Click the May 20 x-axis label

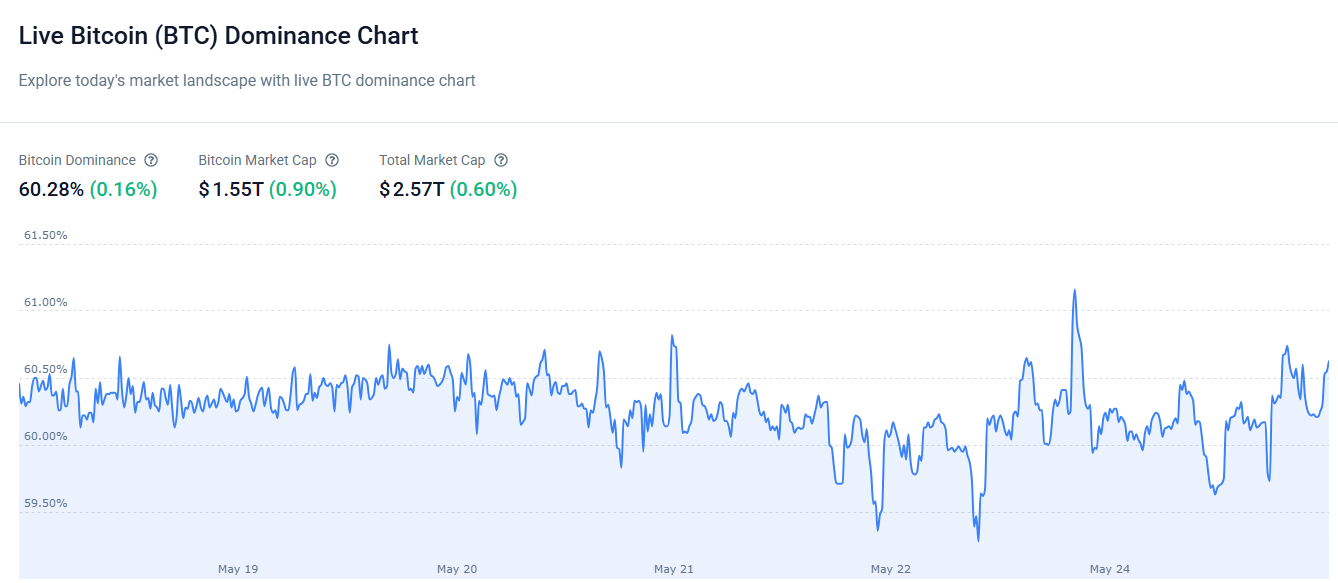[457, 569]
